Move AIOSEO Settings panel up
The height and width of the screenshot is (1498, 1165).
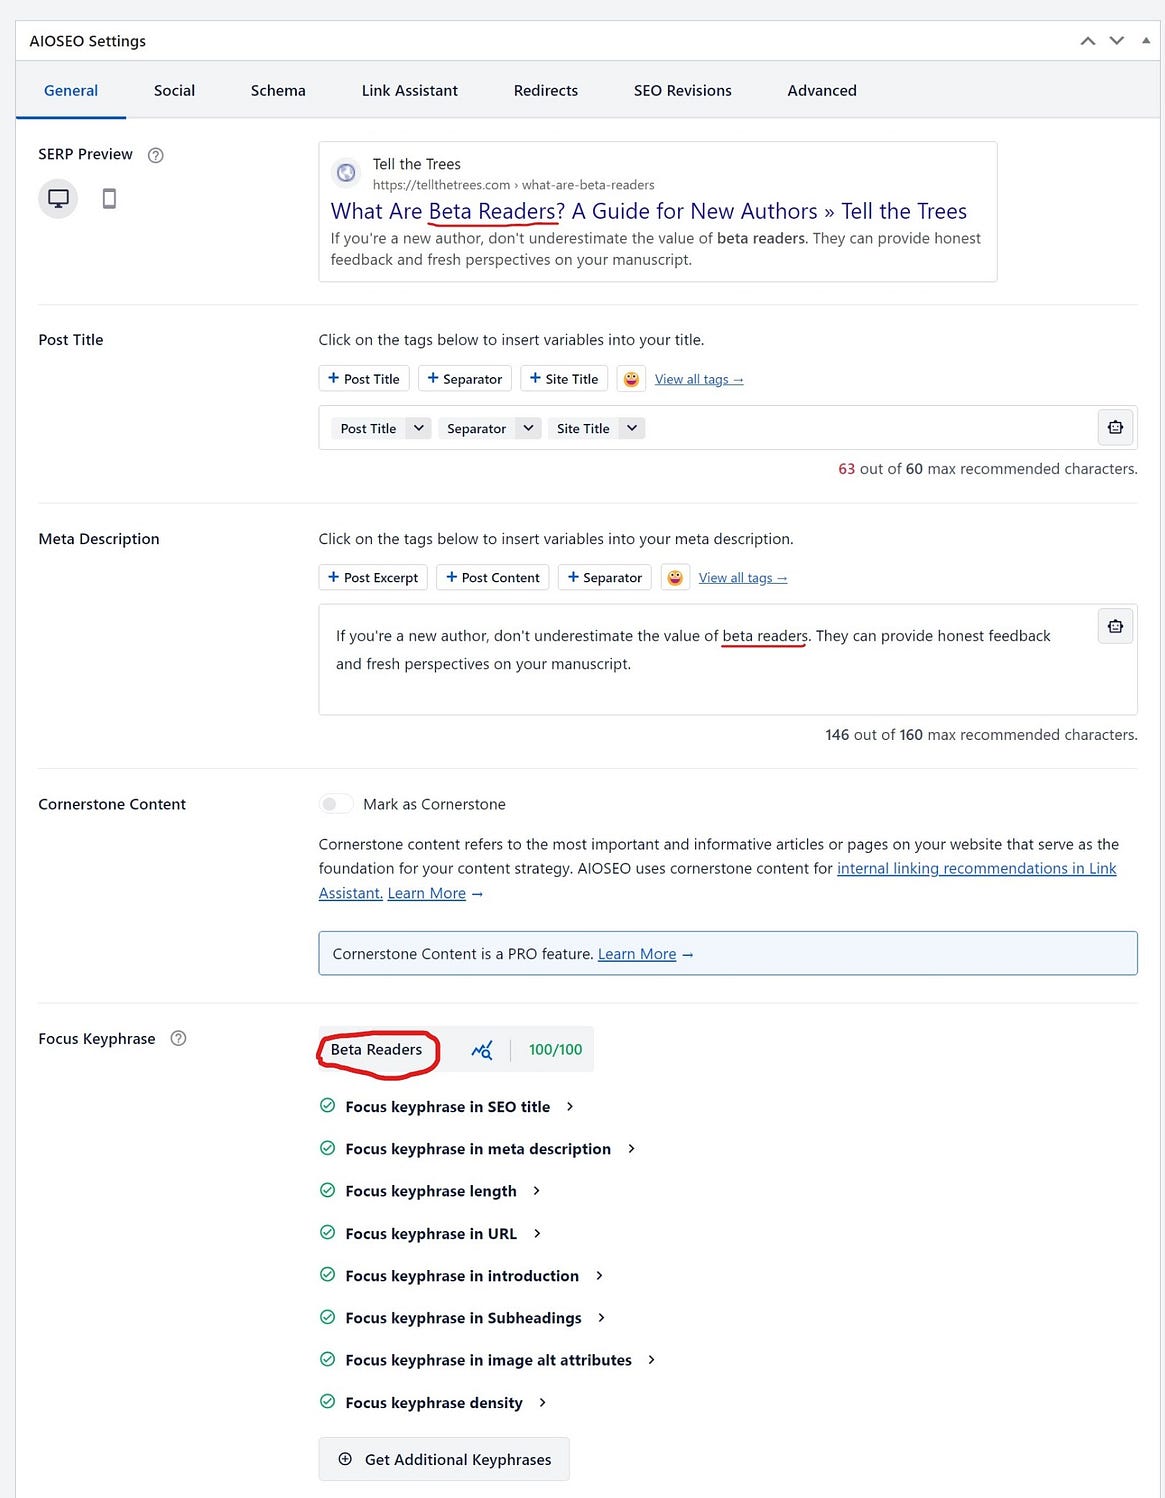pos(1087,41)
